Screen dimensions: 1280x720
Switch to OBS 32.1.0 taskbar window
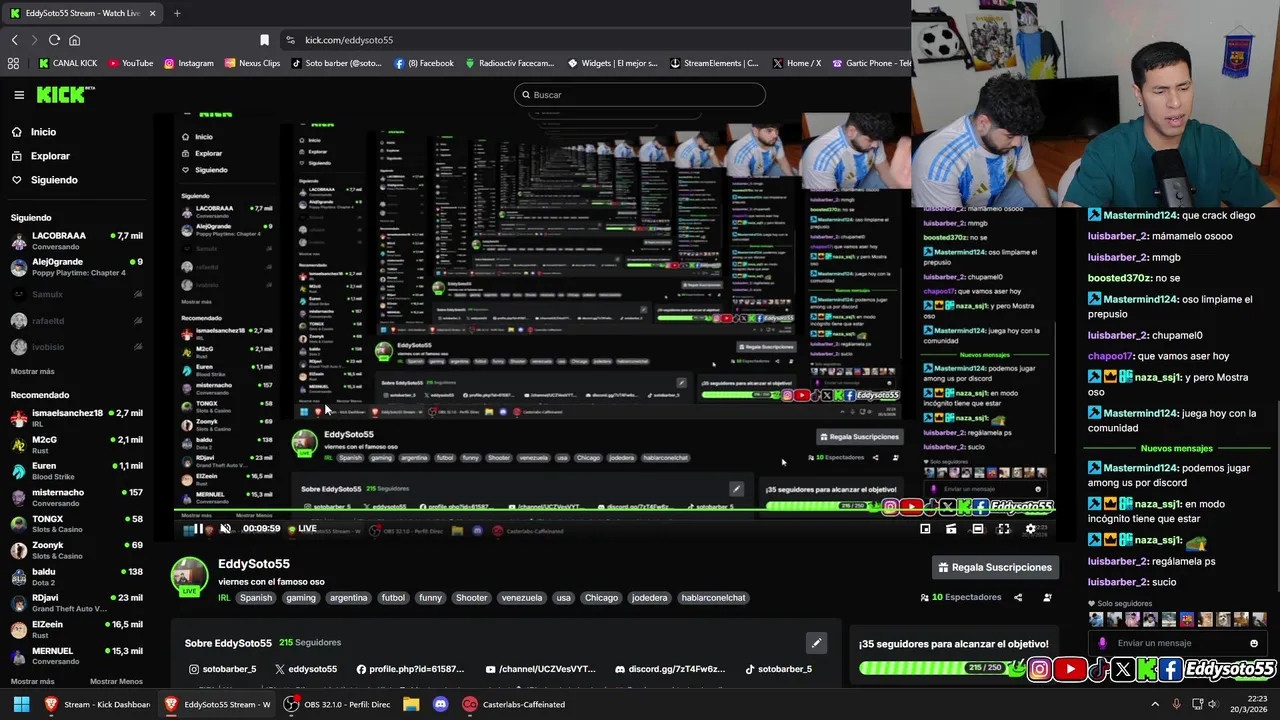click(x=336, y=704)
